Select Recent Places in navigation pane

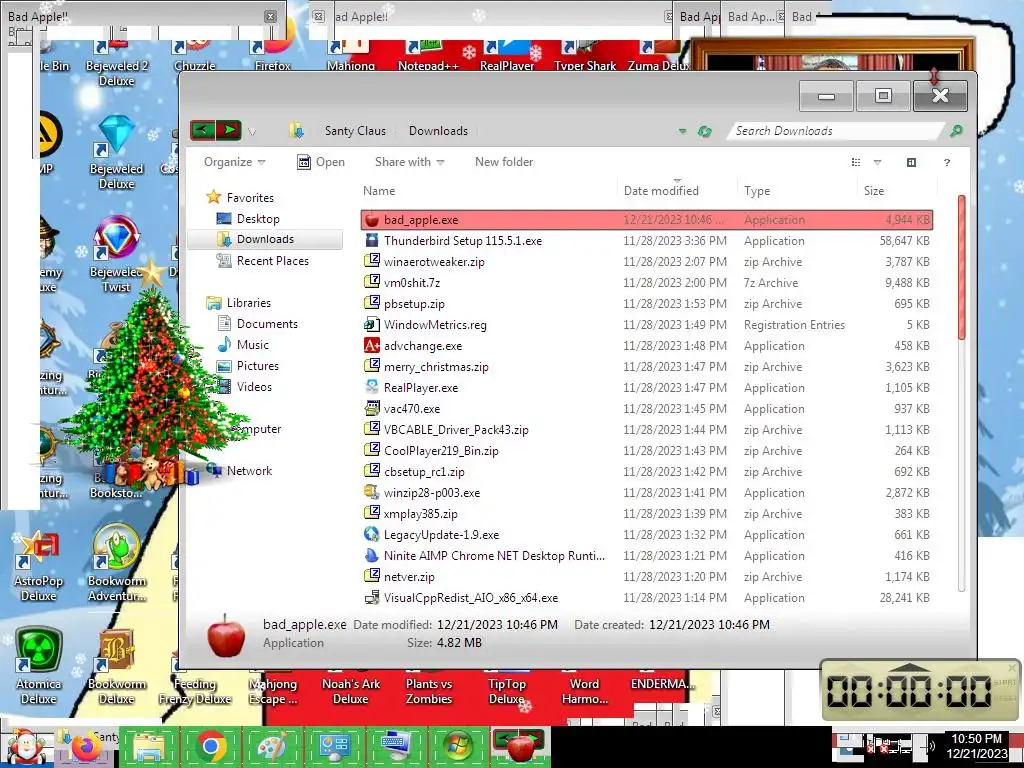click(263, 261)
